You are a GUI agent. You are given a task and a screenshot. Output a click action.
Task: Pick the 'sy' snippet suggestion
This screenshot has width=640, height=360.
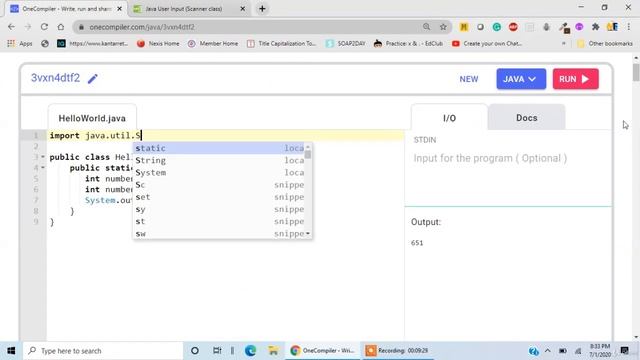[x=220, y=209]
